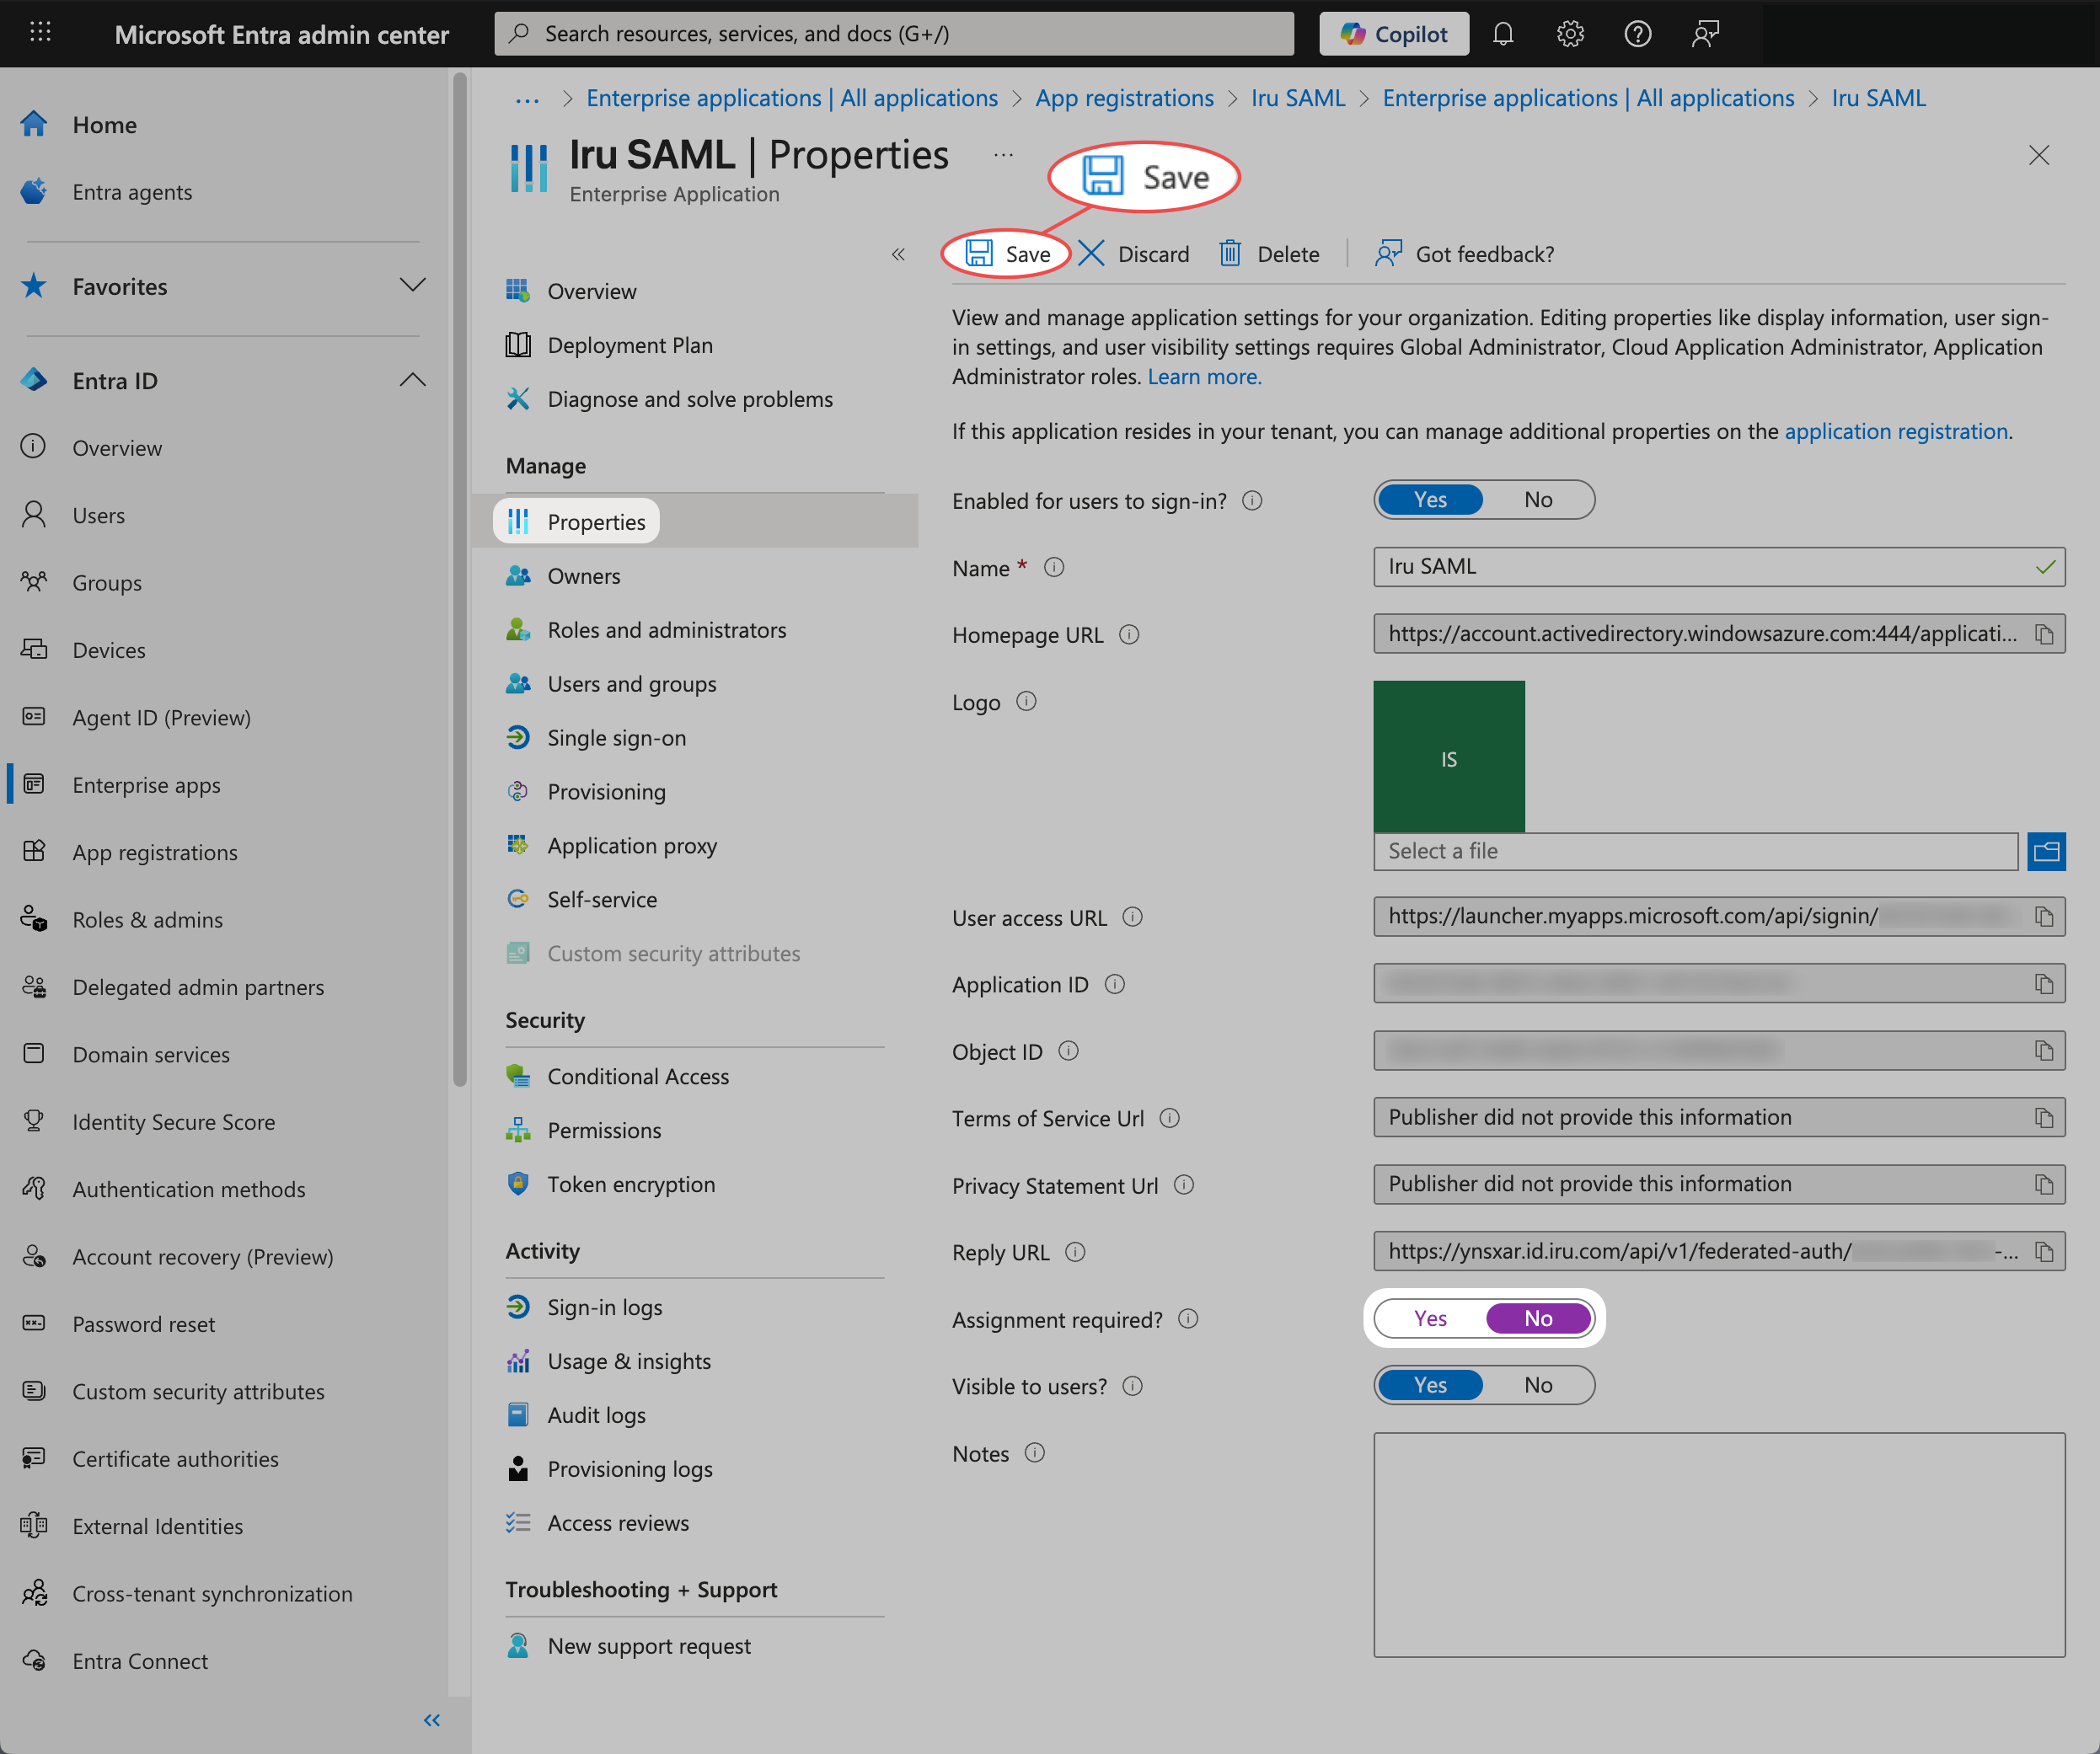Follow the Learn more link
The width and height of the screenshot is (2100, 1754).
(x=1204, y=377)
